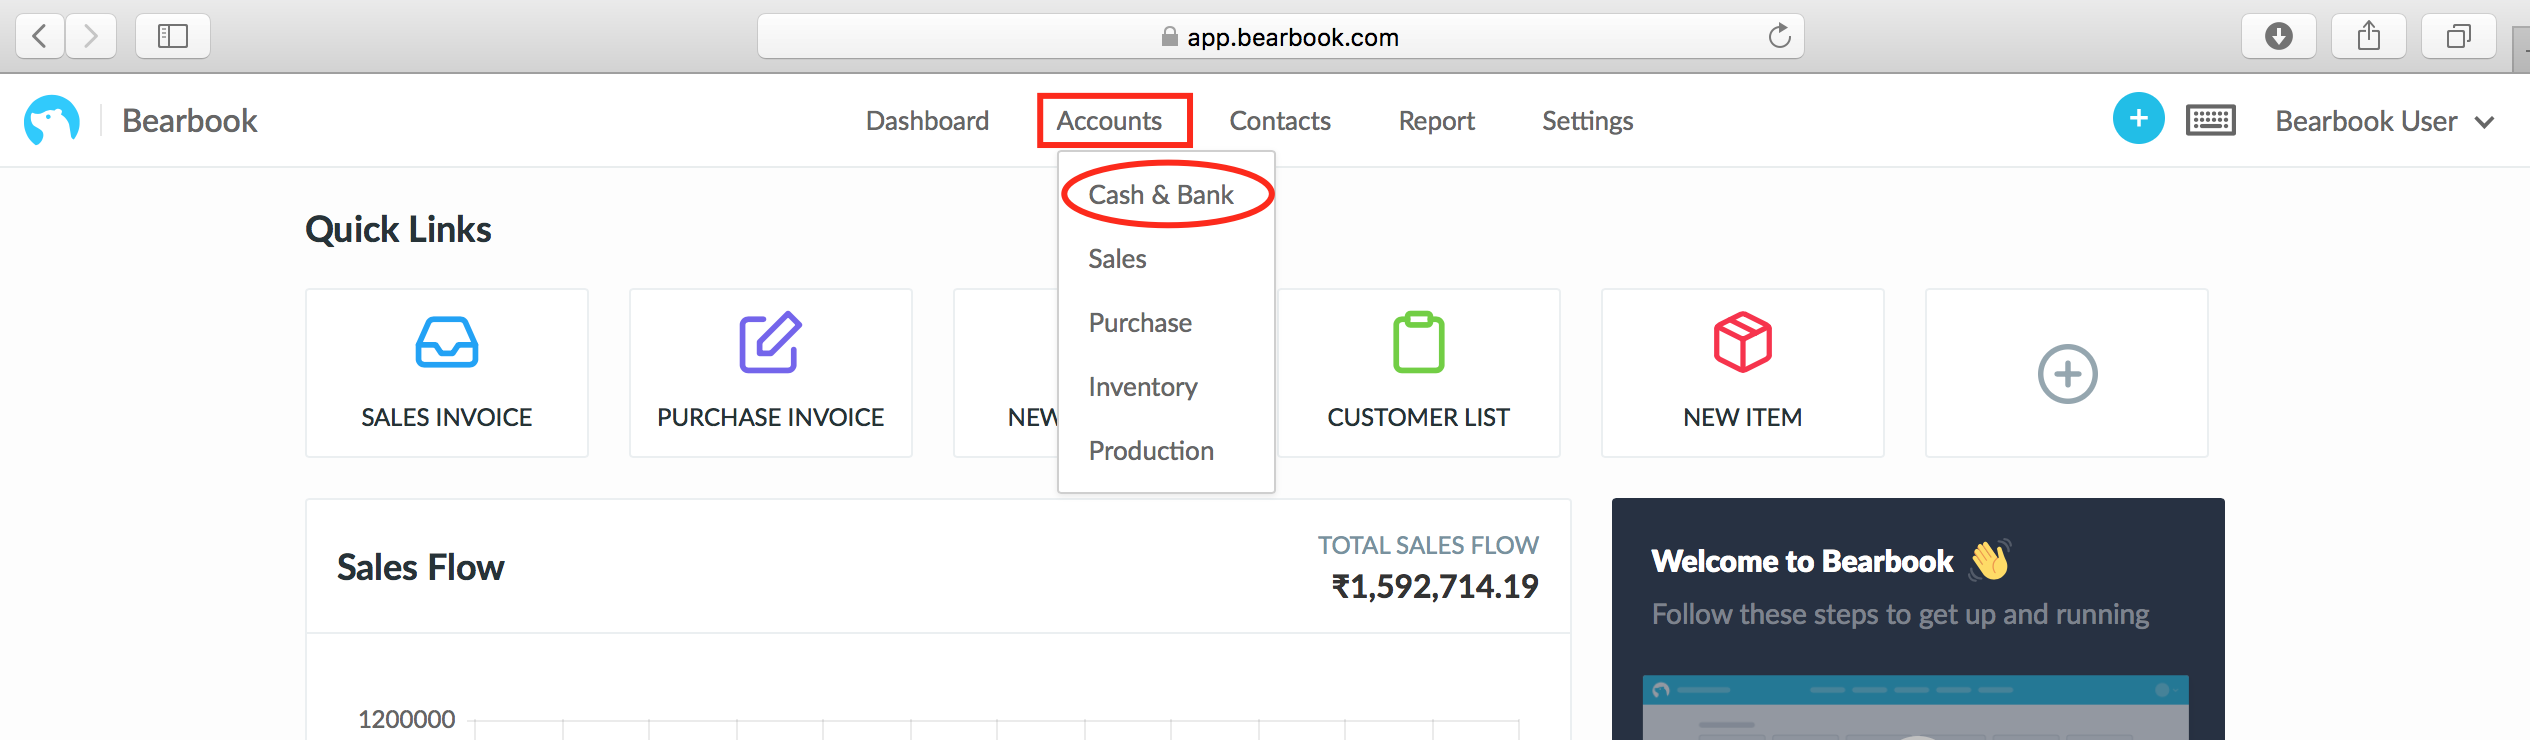Click the app.bearbook.com address field
Viewport: 2530px width, 740px height.
coord(1280,37)
